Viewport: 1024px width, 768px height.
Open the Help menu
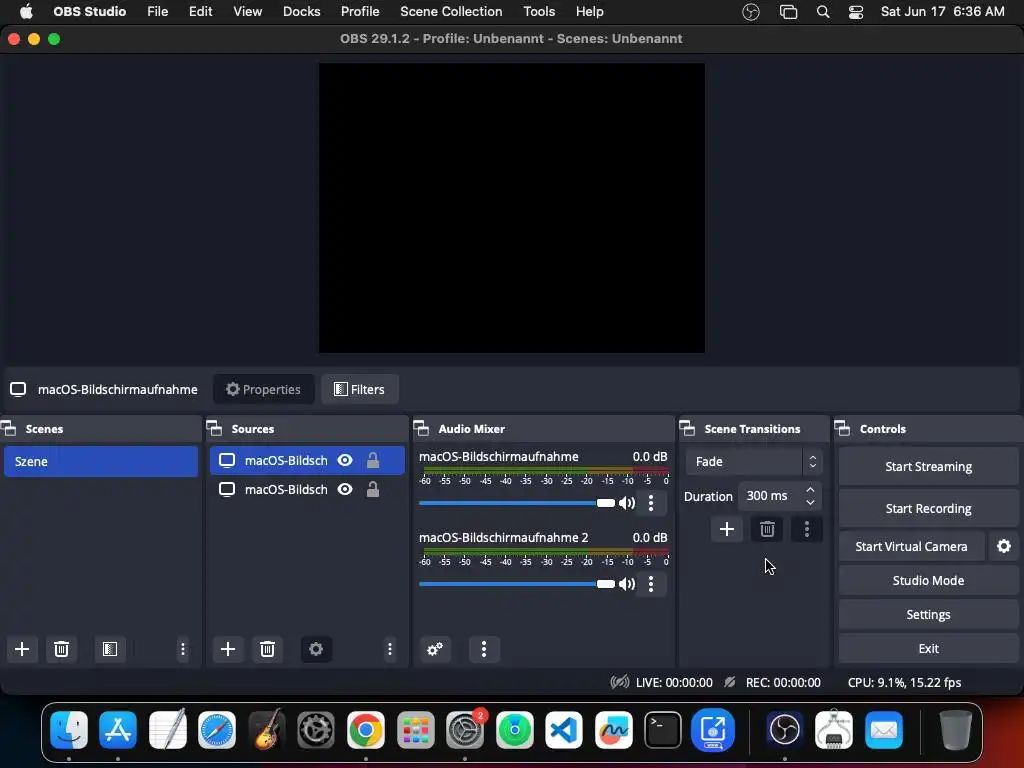coord(590,12)
